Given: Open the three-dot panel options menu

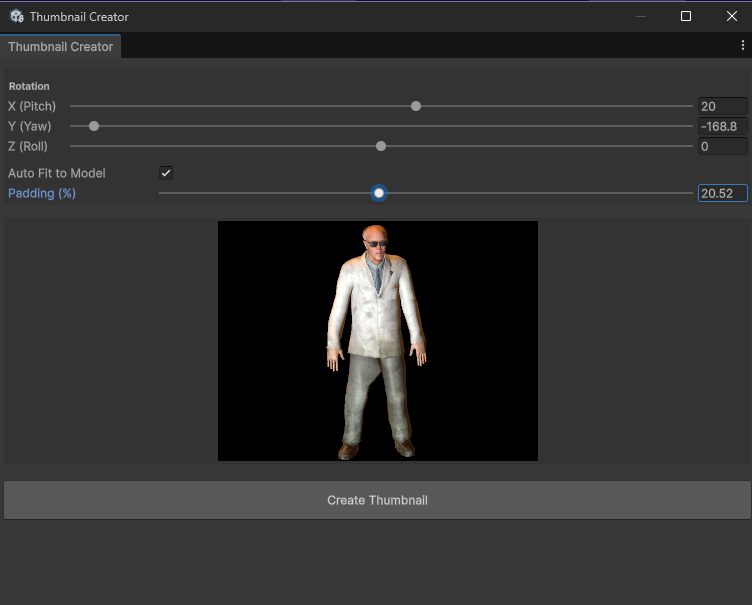Looking at the screenshot, I should 742,46.
